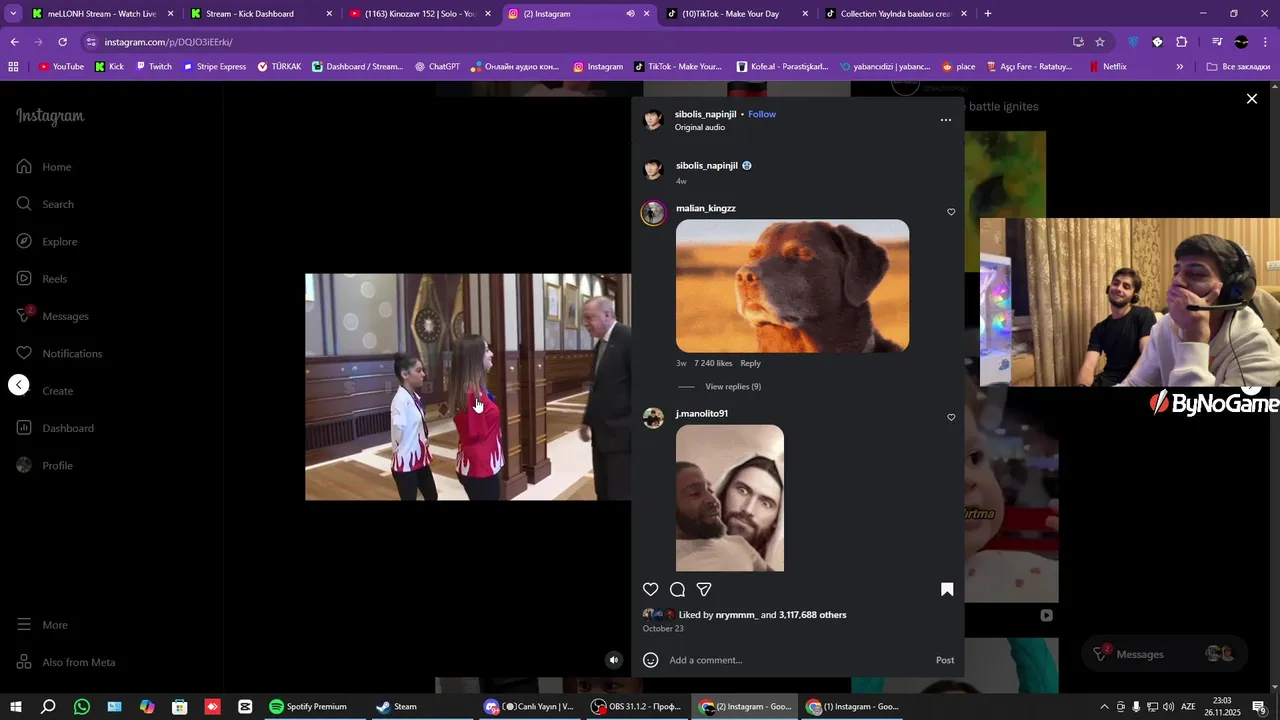Viewport: 1280px width, 720px height.
Task: Open the Jesus meme in j.manolito91's comment
Action: click(x=730, y=498)
